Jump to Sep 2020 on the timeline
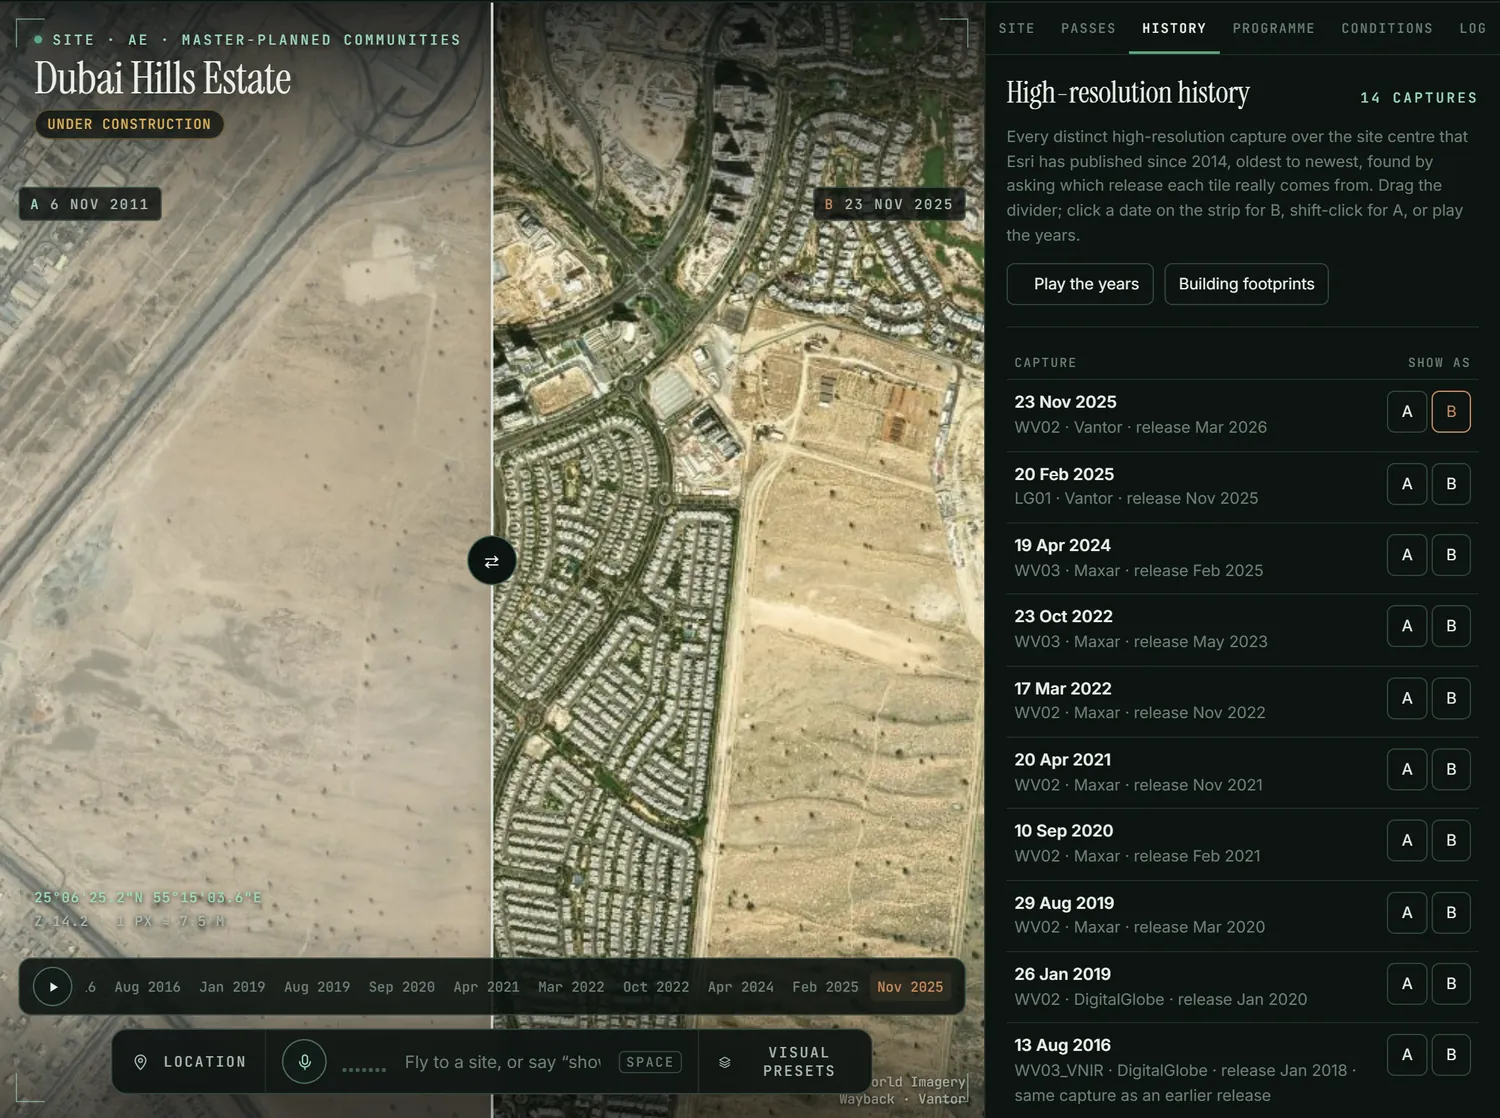 pos(402,987)
